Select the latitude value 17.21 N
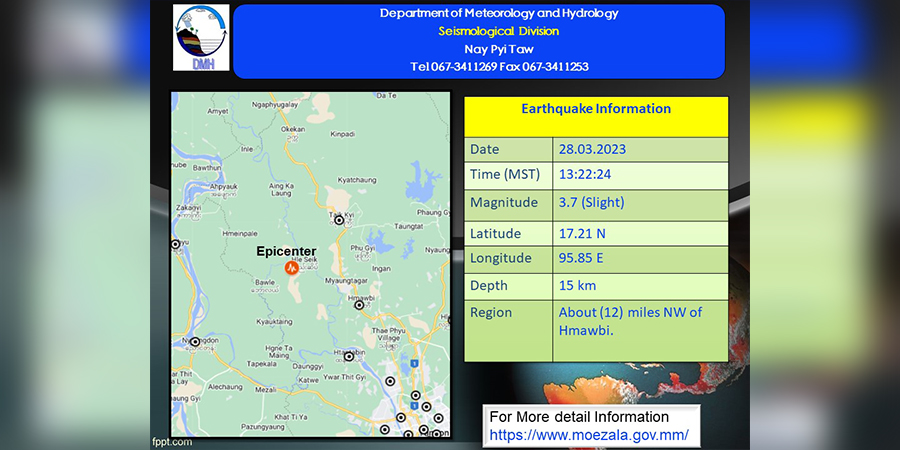This screenshot has height=450, width=900. (582, 234)
